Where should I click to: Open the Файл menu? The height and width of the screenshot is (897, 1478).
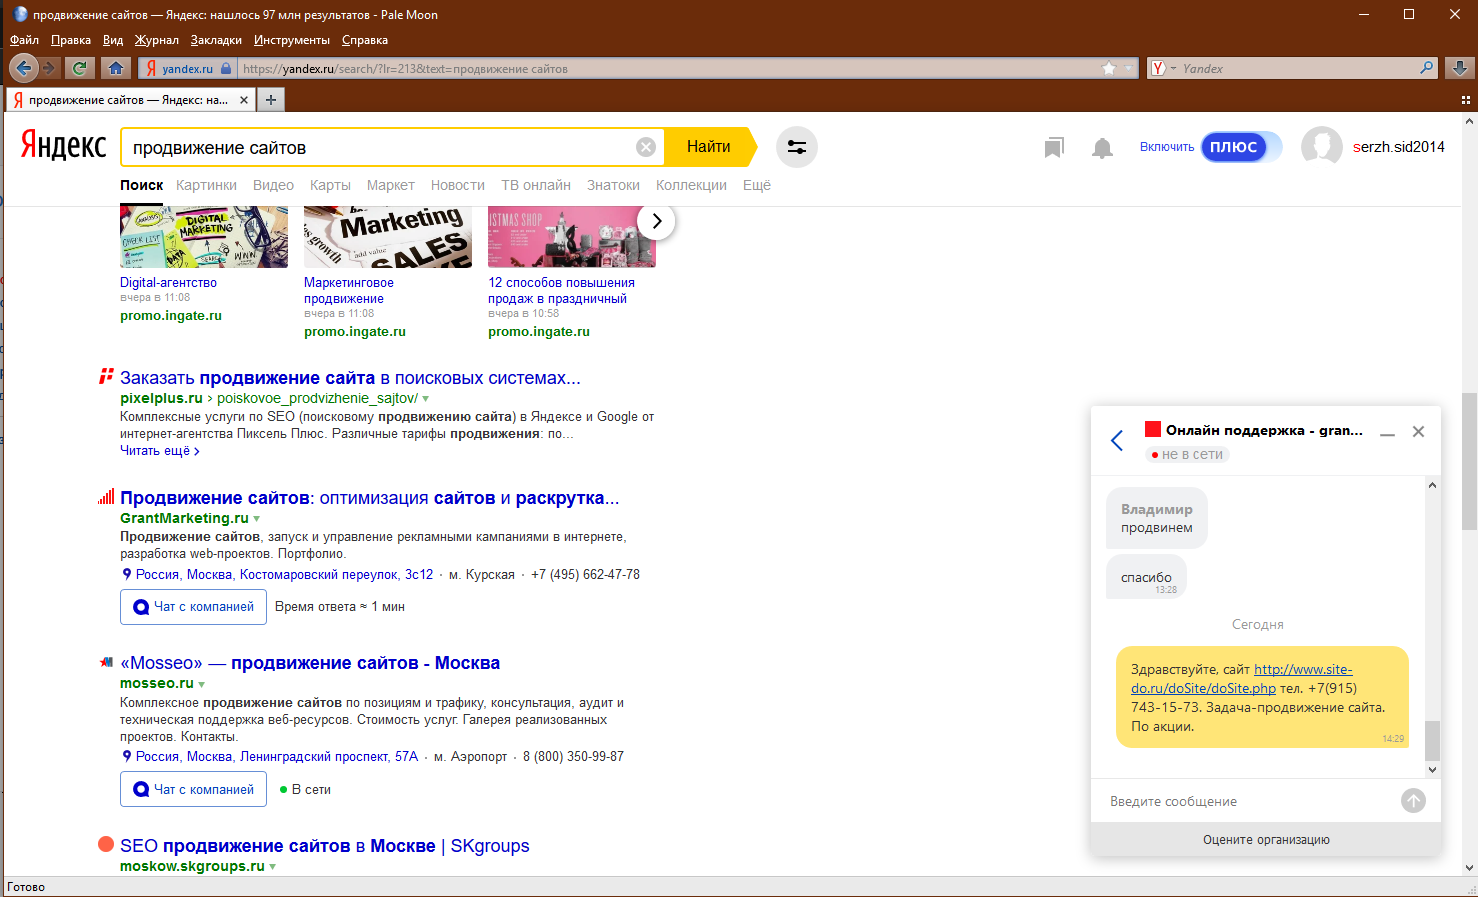(x=24, y=40)
